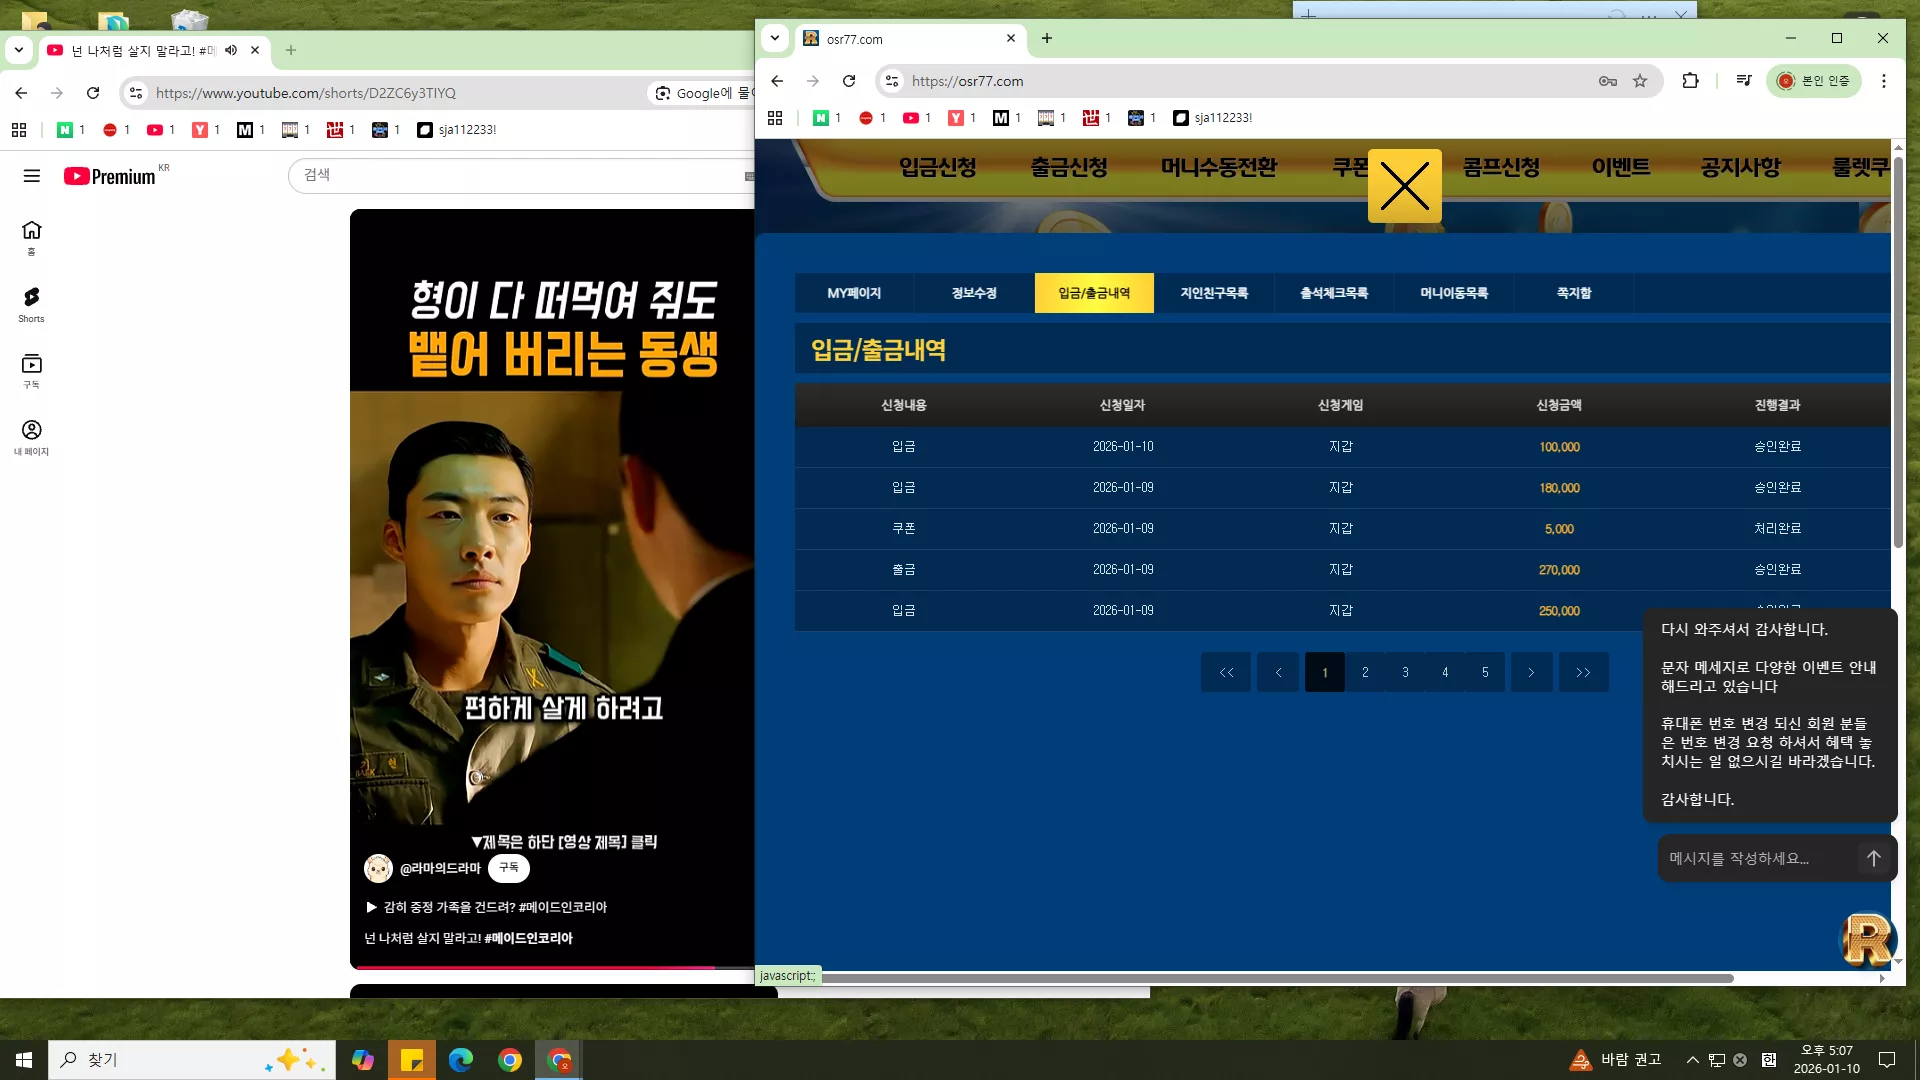1920x1080 pixels.
Task: Open 콤프신청 in site navigation
Action: pos(1501,167)
